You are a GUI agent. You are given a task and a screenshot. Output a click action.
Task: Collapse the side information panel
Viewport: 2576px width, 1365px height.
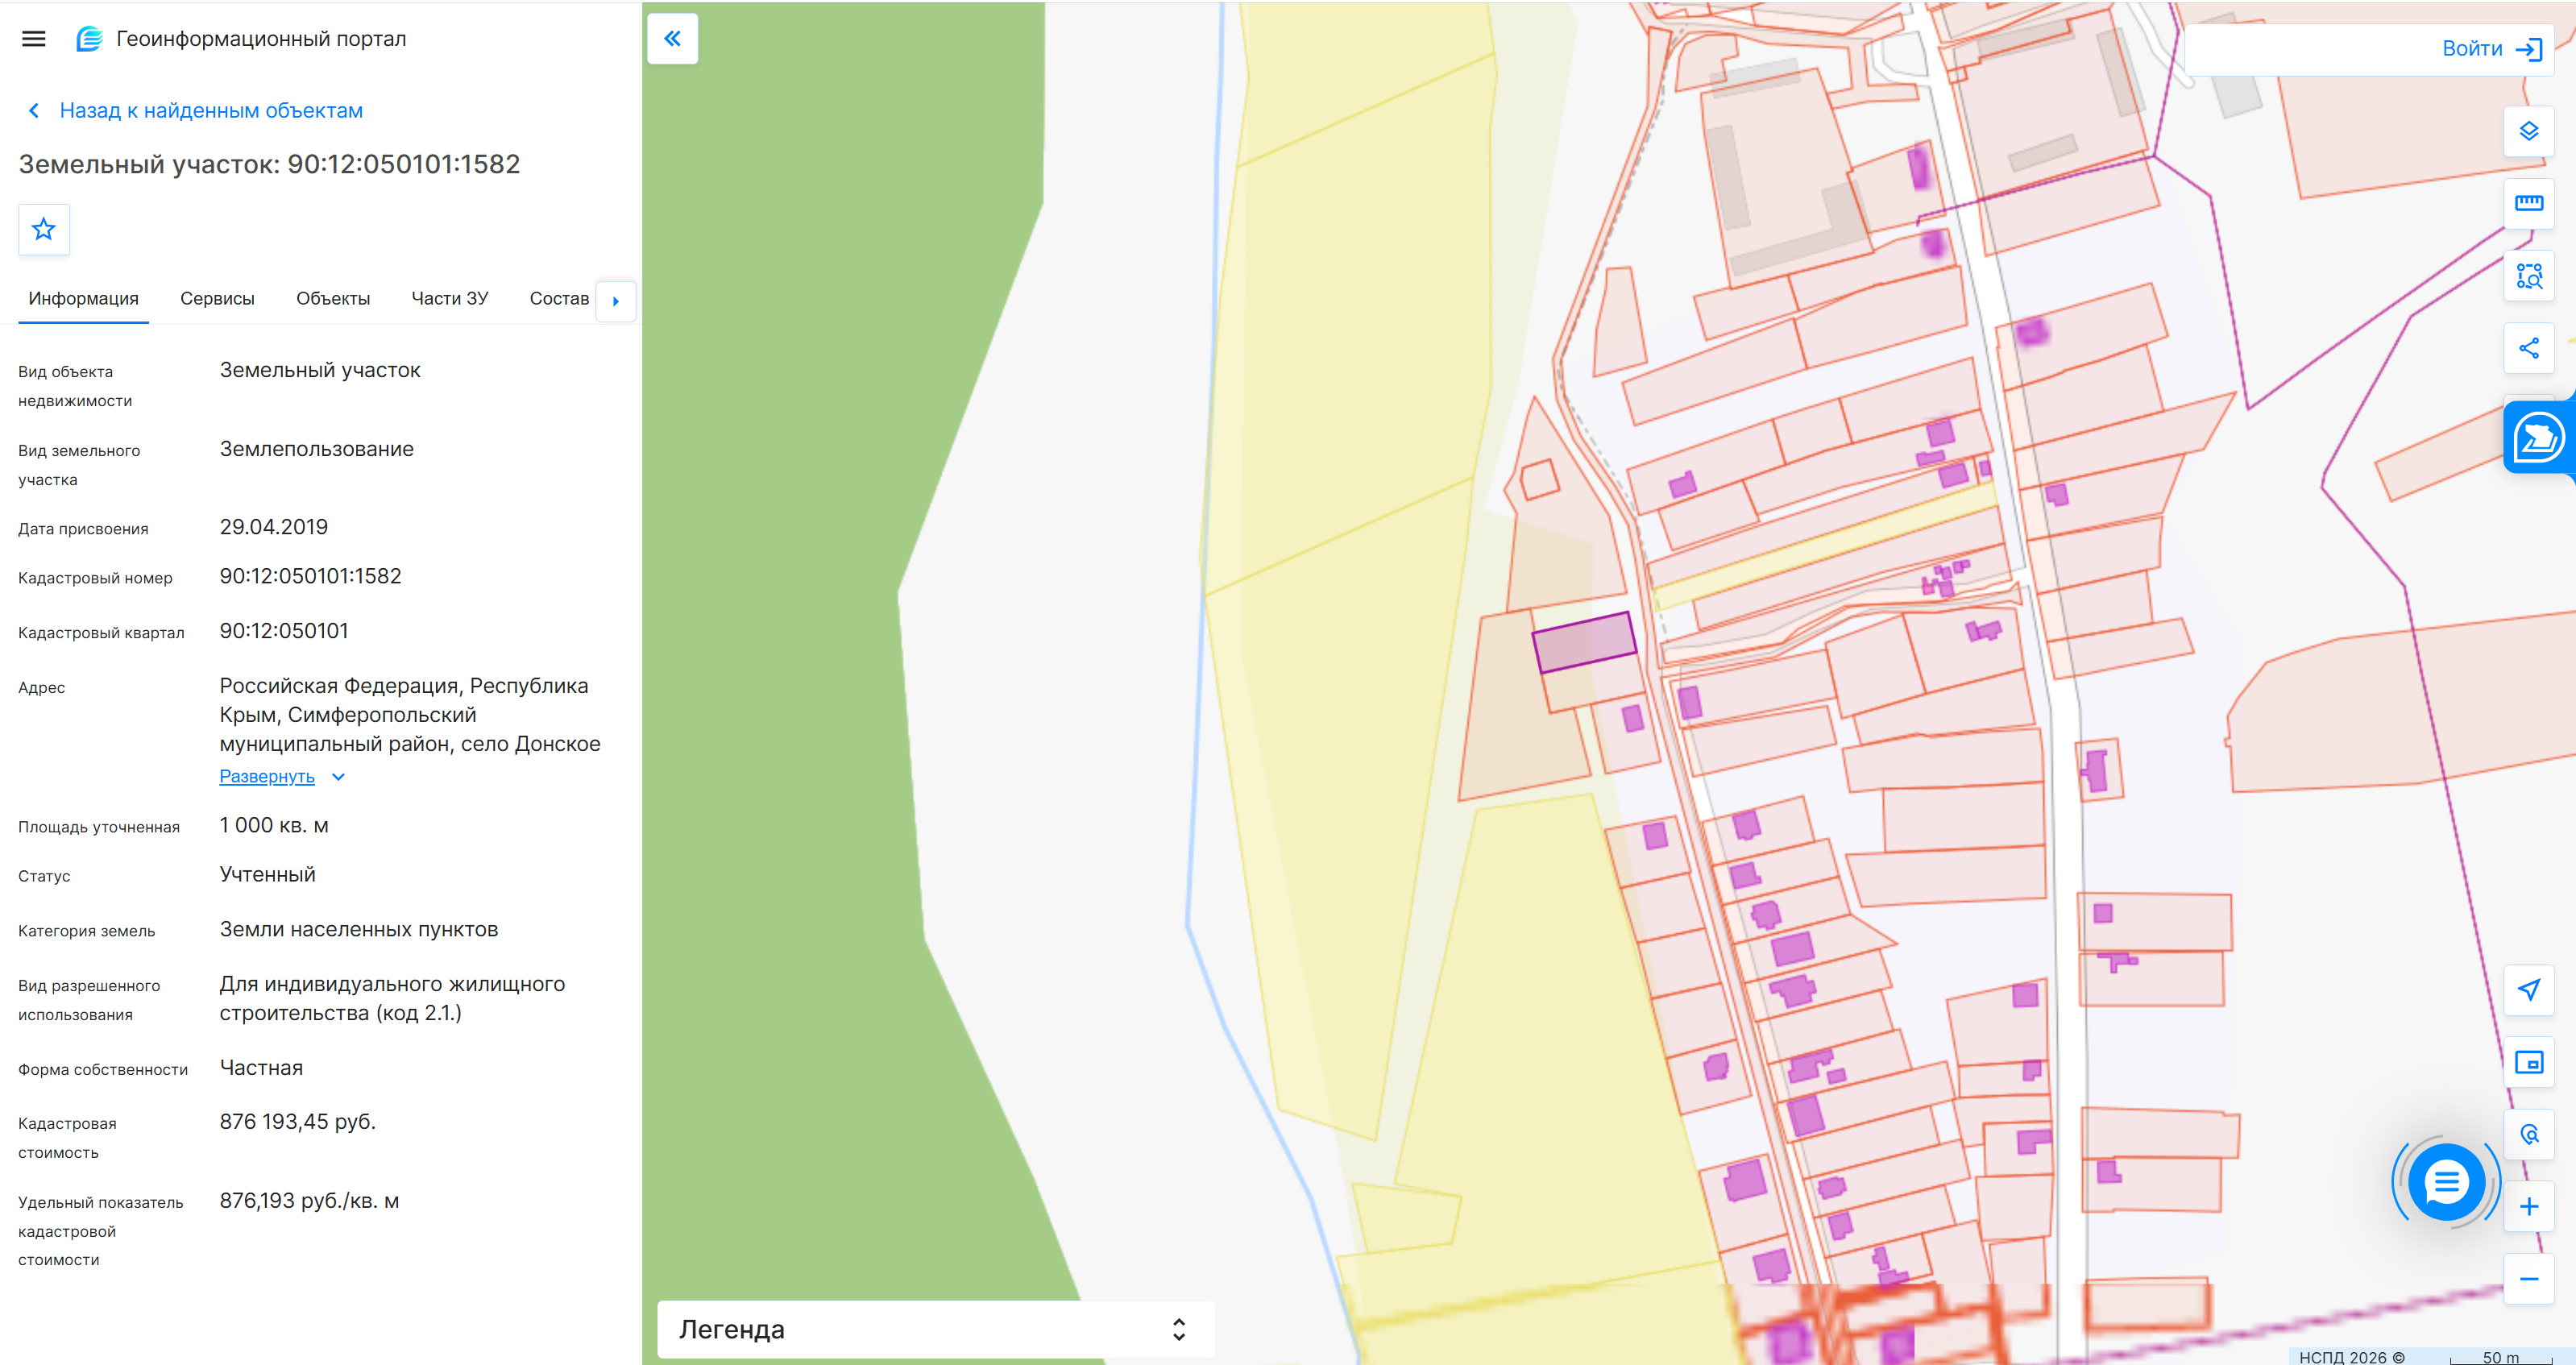click(x=673, y=39)
